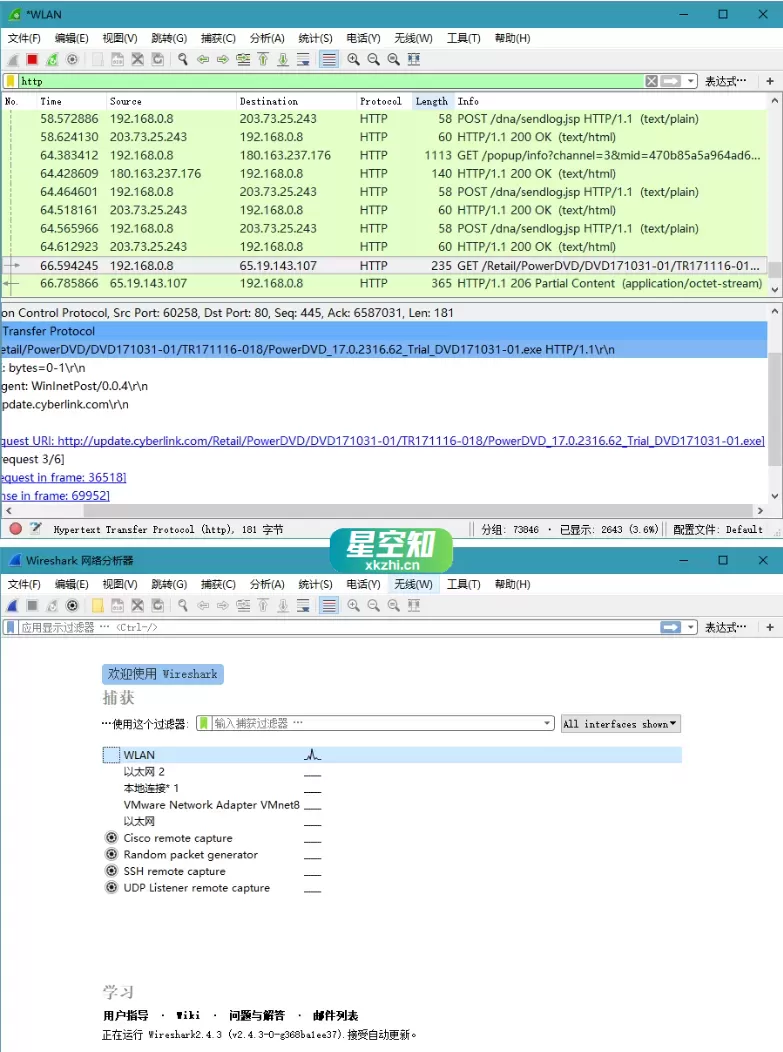Clear the http display filter with X button
783x1052 pixels.
coord(651,81)
